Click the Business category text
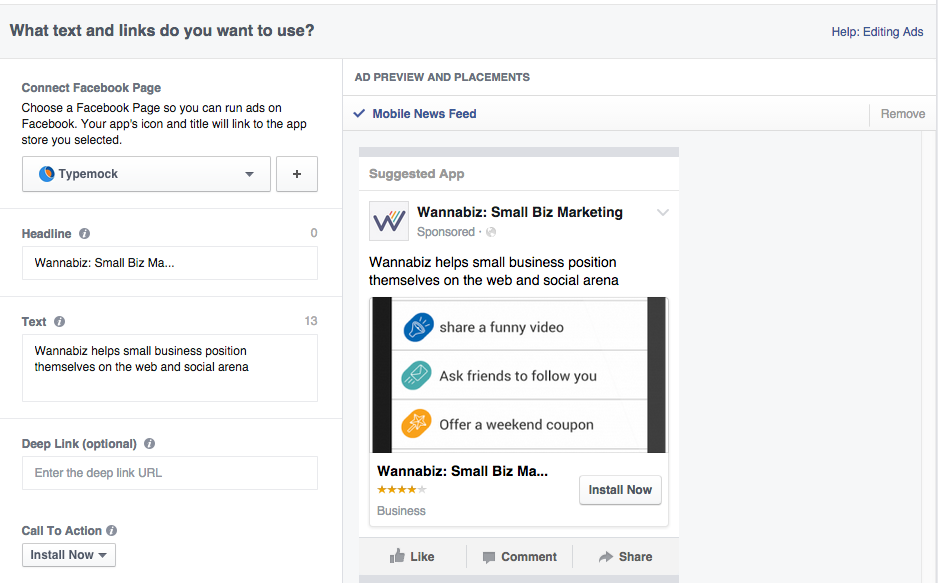 click(401, 511)
